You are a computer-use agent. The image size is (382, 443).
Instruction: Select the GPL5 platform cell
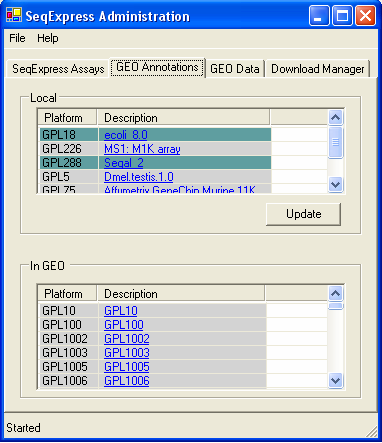click(69, 177)
